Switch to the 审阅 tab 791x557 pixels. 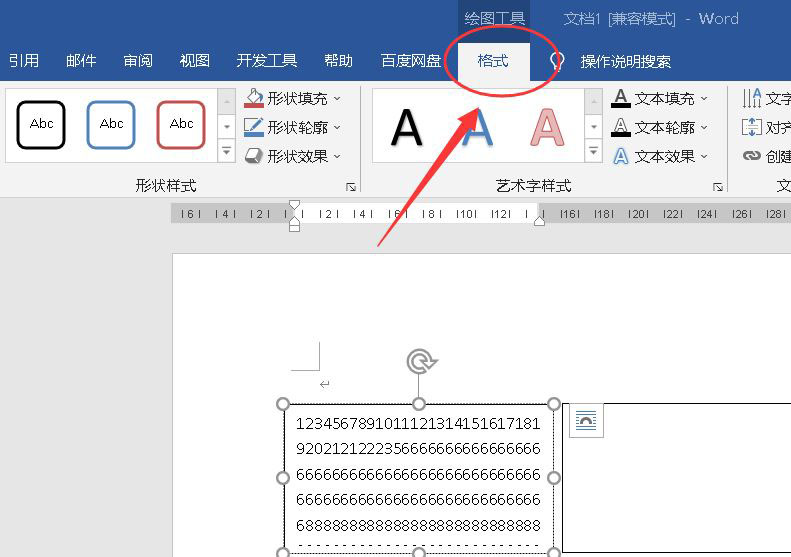138,61
